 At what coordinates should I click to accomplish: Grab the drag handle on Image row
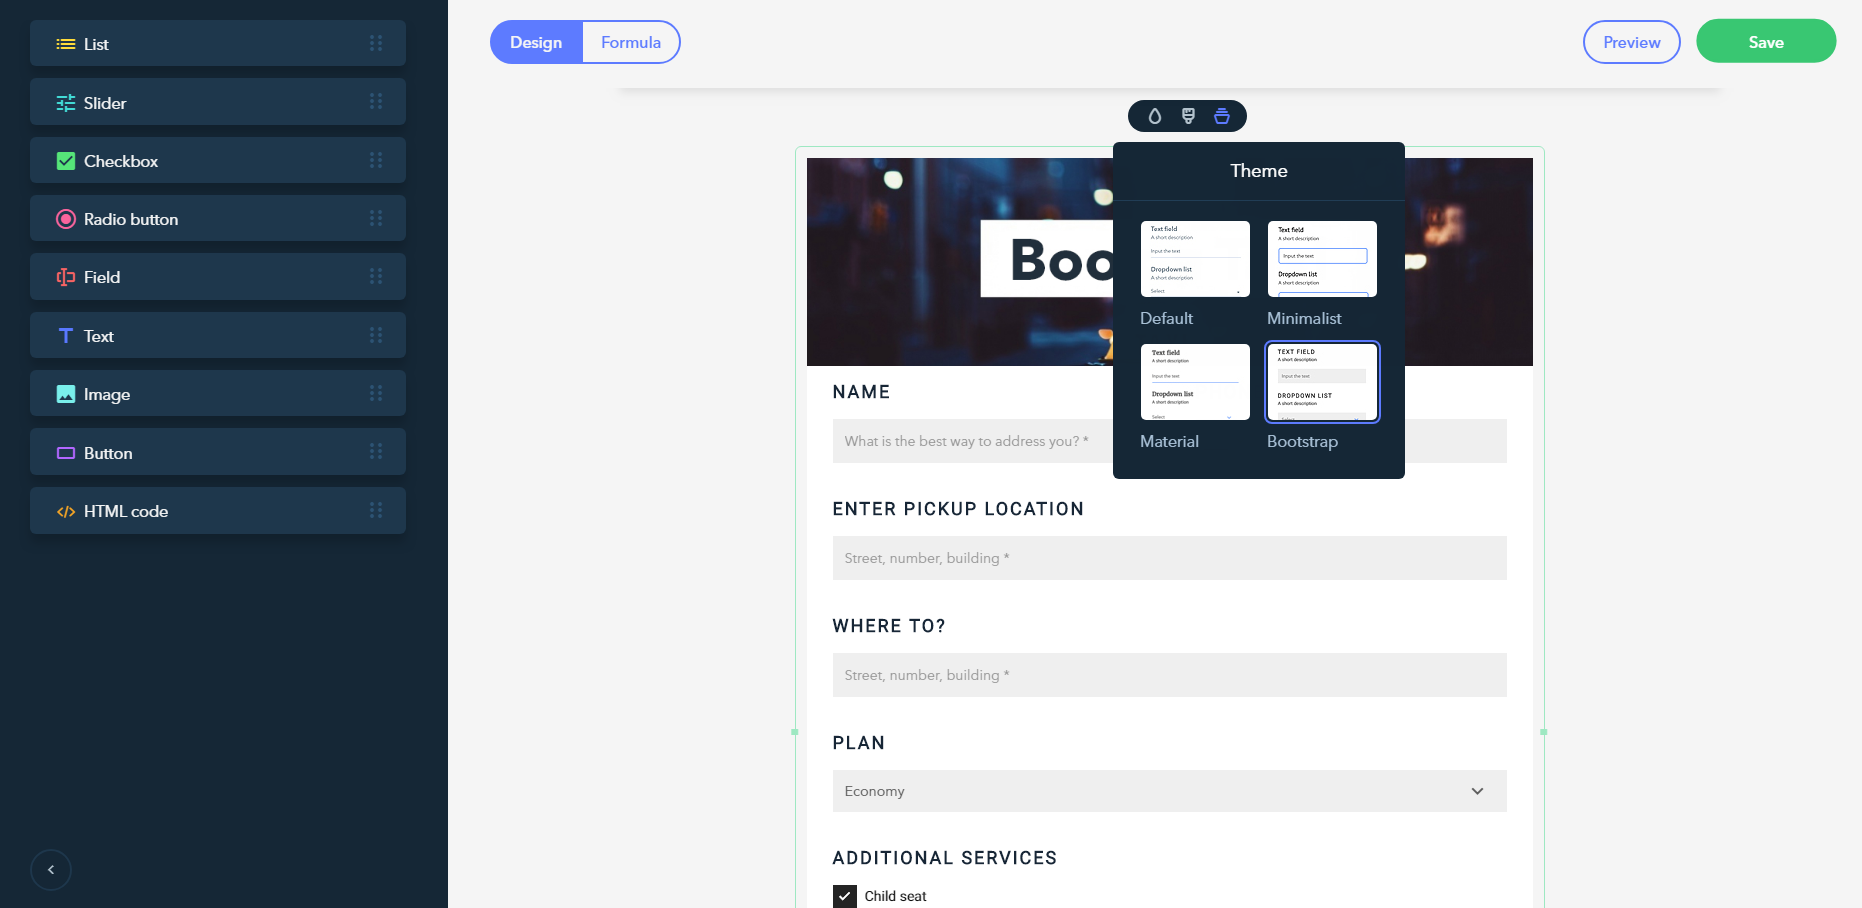point(376,393)
